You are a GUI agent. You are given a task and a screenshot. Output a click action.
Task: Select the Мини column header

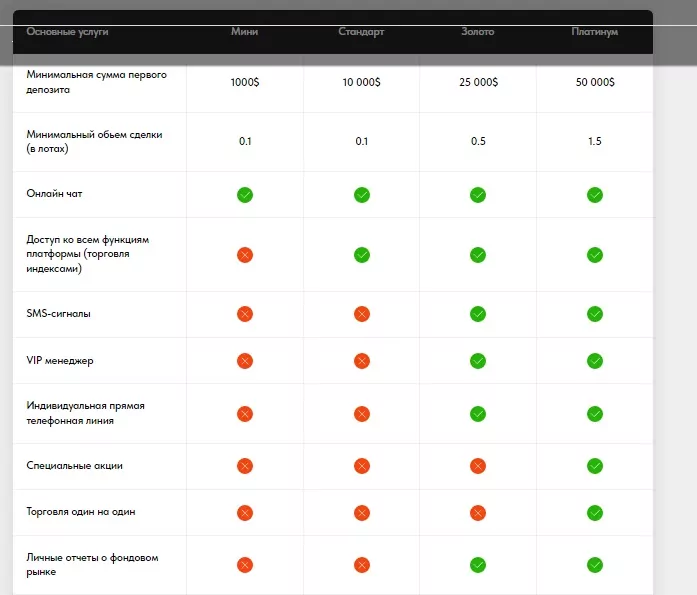[x=244, y=32]
